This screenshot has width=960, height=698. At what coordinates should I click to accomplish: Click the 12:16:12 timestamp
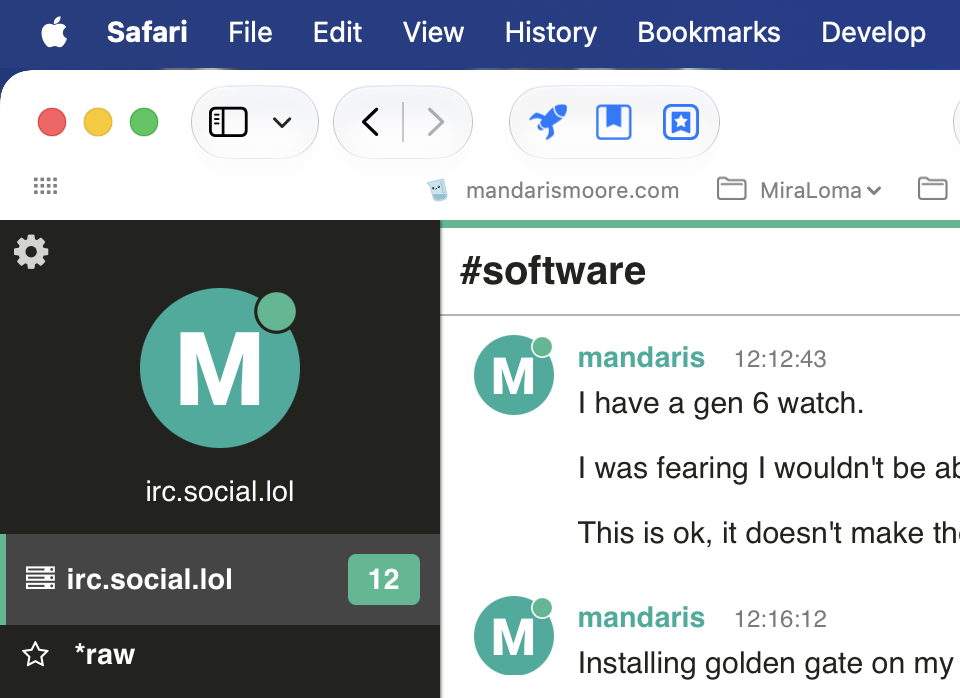point(780,619)
